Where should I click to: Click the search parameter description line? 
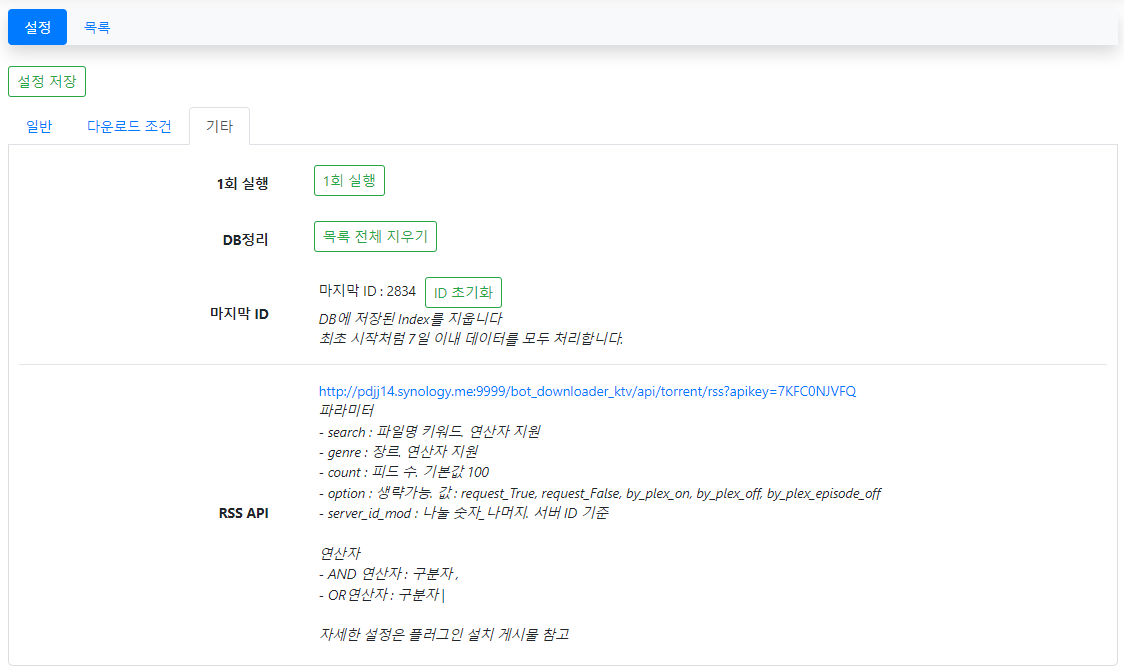coord(430,432)
